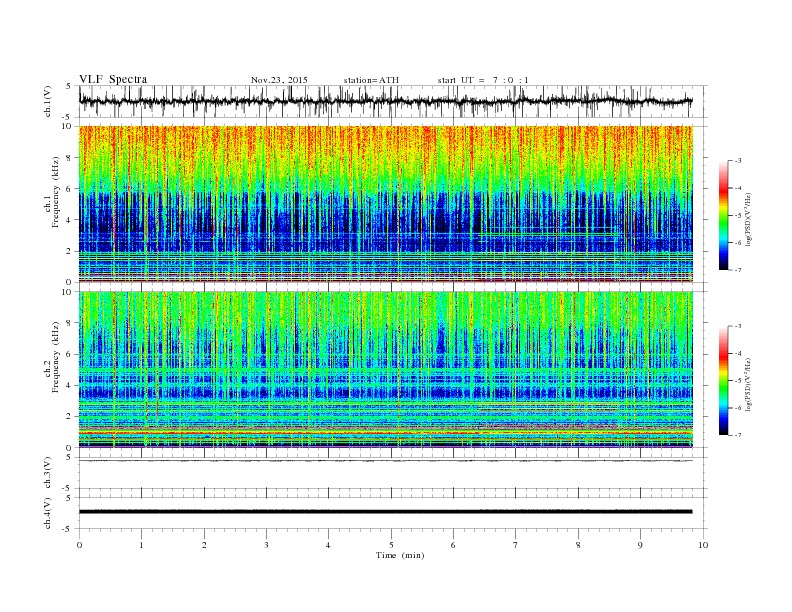Click the "-5" tick on ch.1 colorbar

[738, 215]
